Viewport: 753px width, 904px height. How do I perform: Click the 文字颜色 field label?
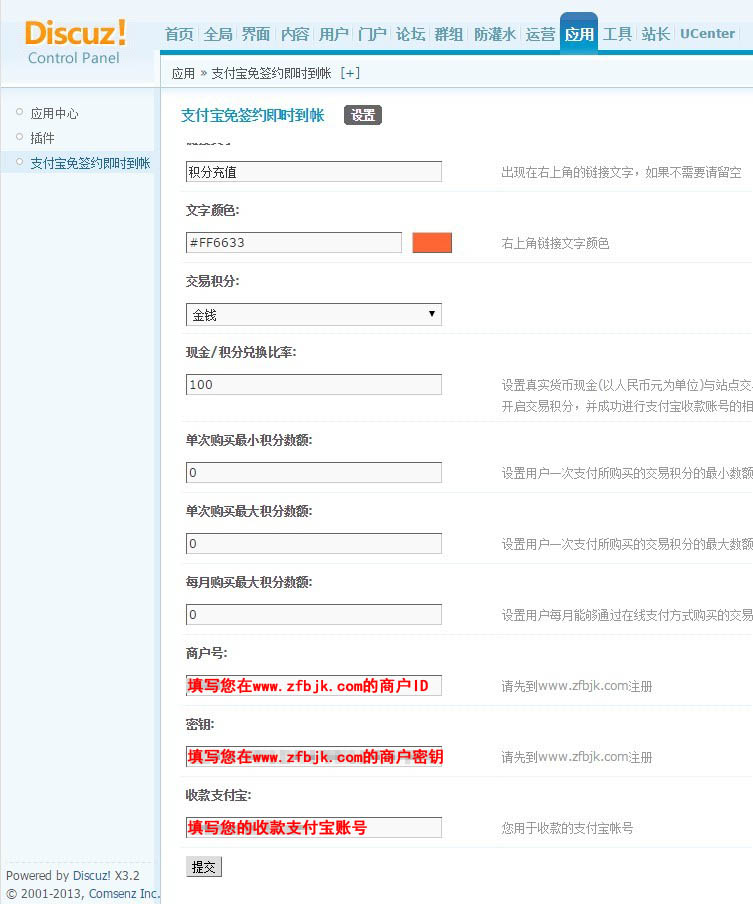212,210
